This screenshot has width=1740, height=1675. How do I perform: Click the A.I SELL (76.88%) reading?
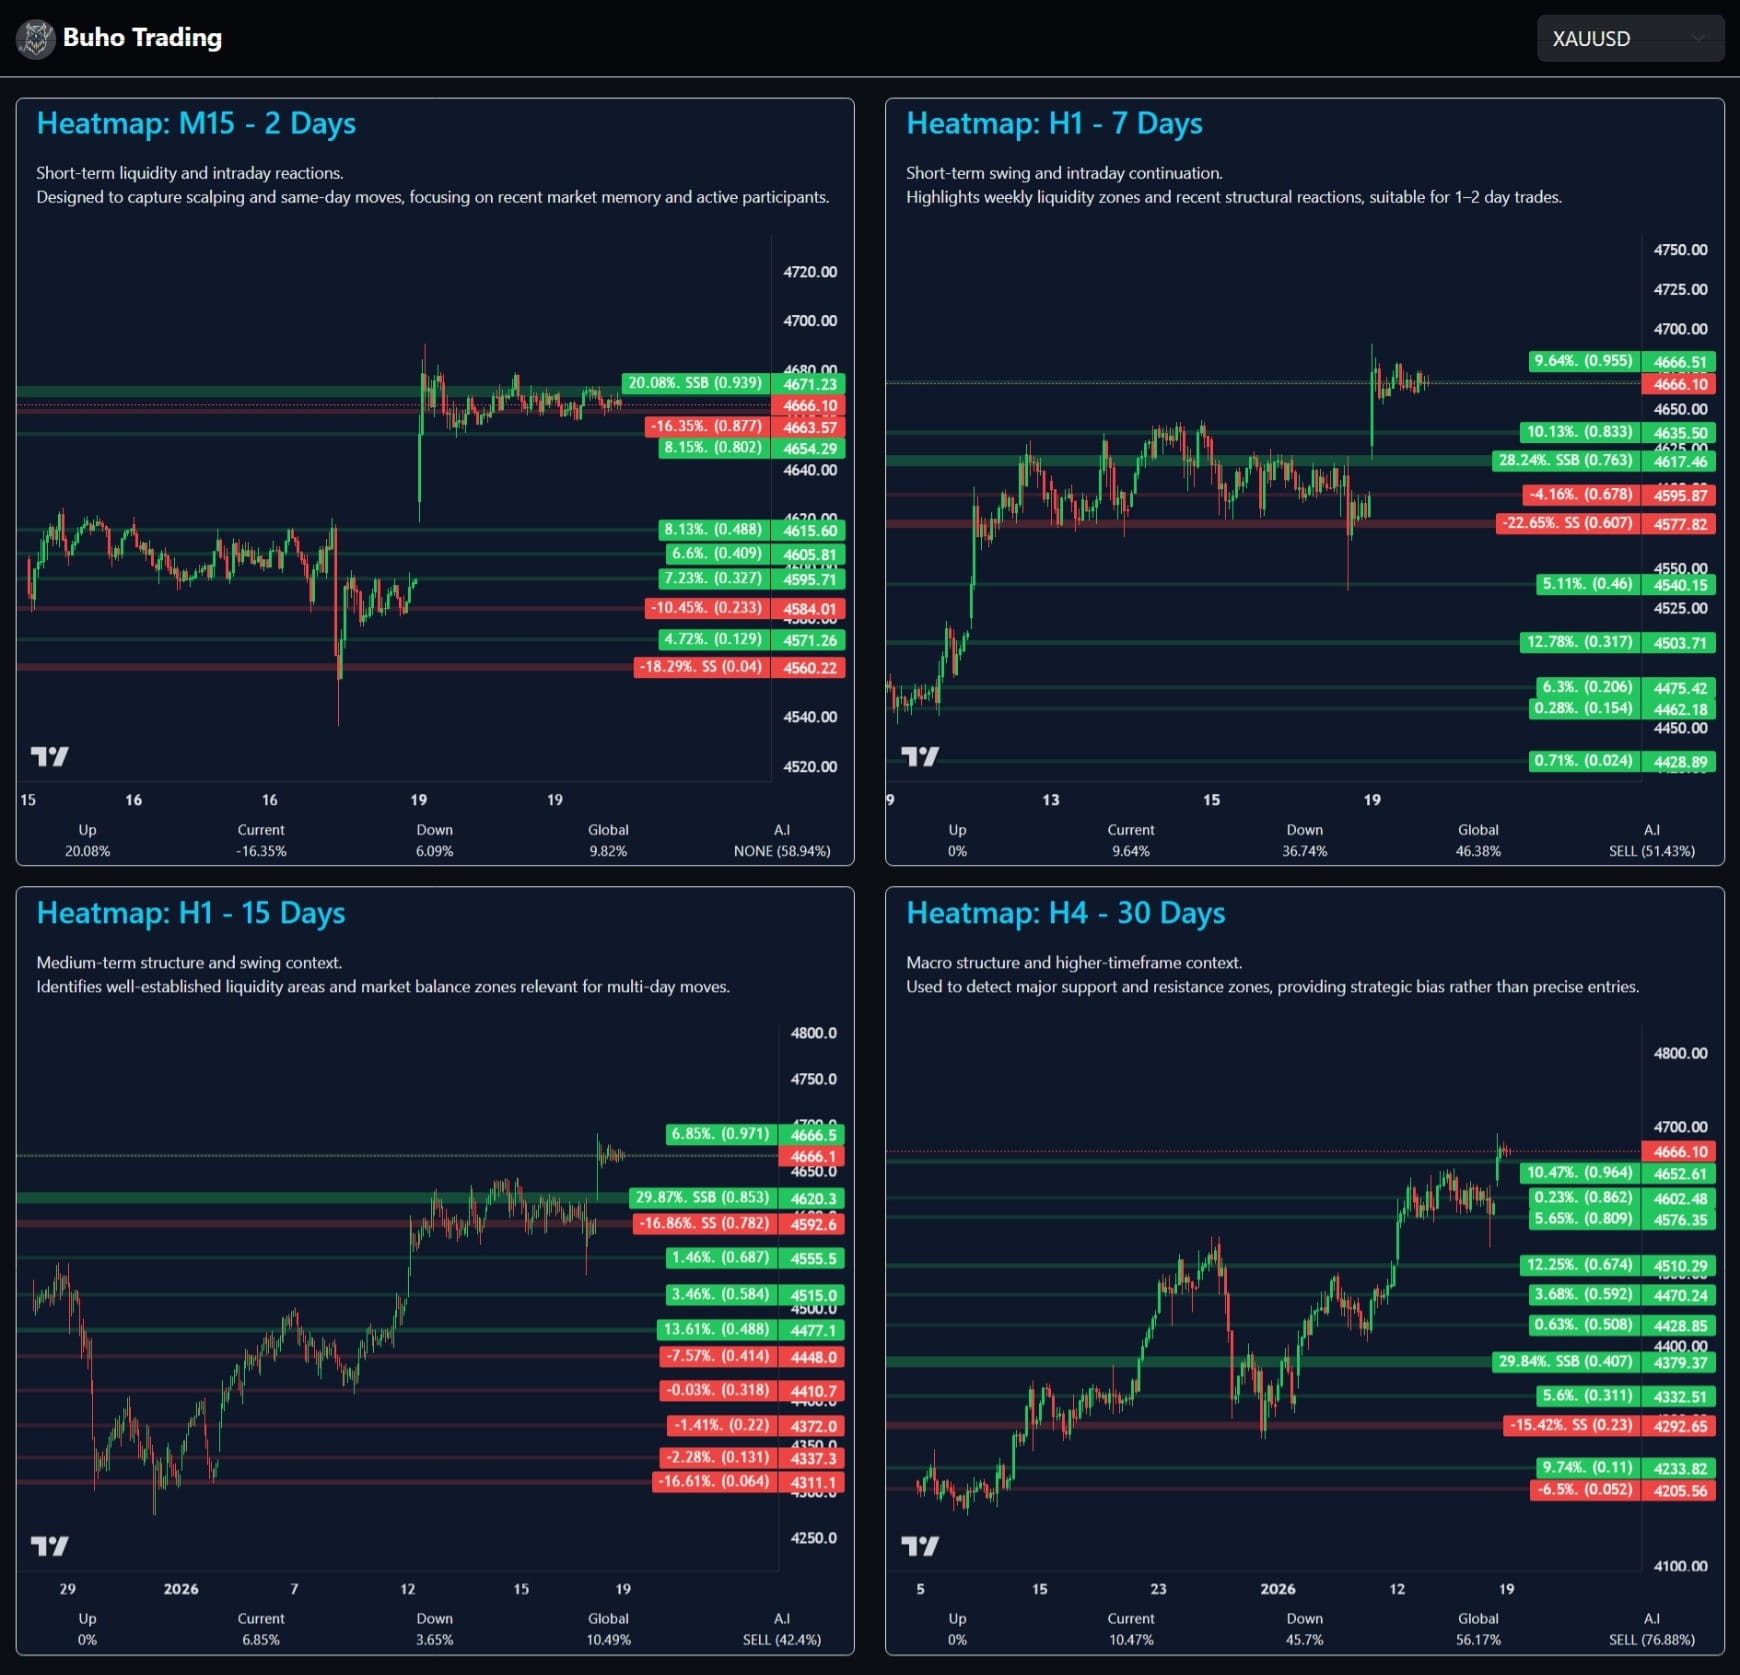pos(1651,1640)
